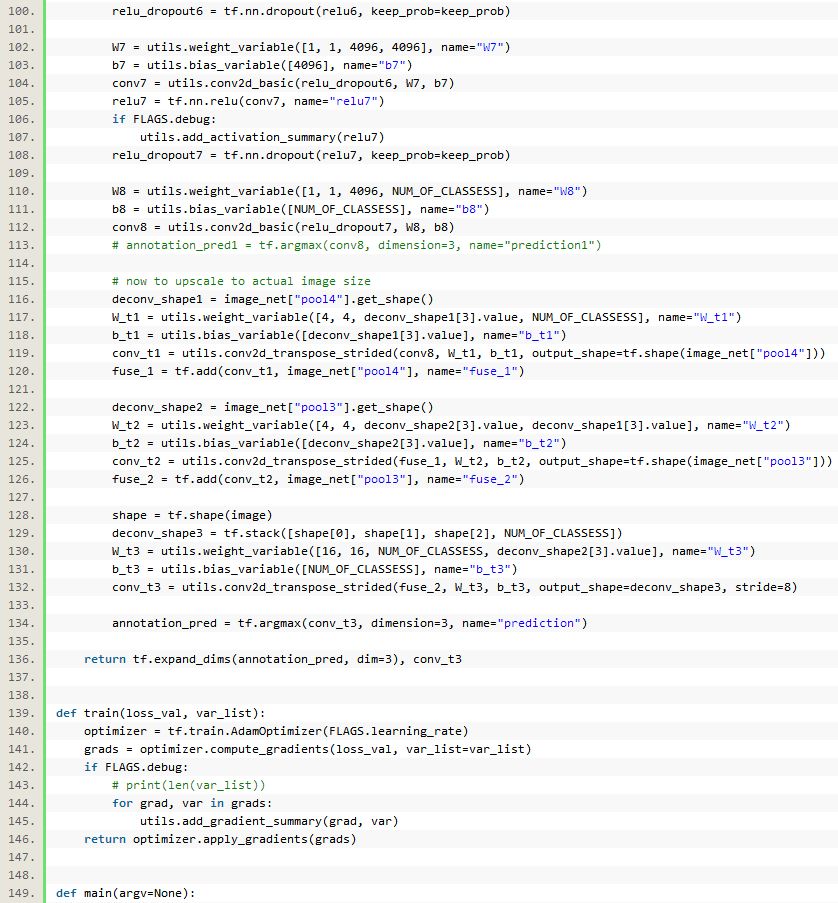Click the string "W_t3" on line 130

click(727, 551)
